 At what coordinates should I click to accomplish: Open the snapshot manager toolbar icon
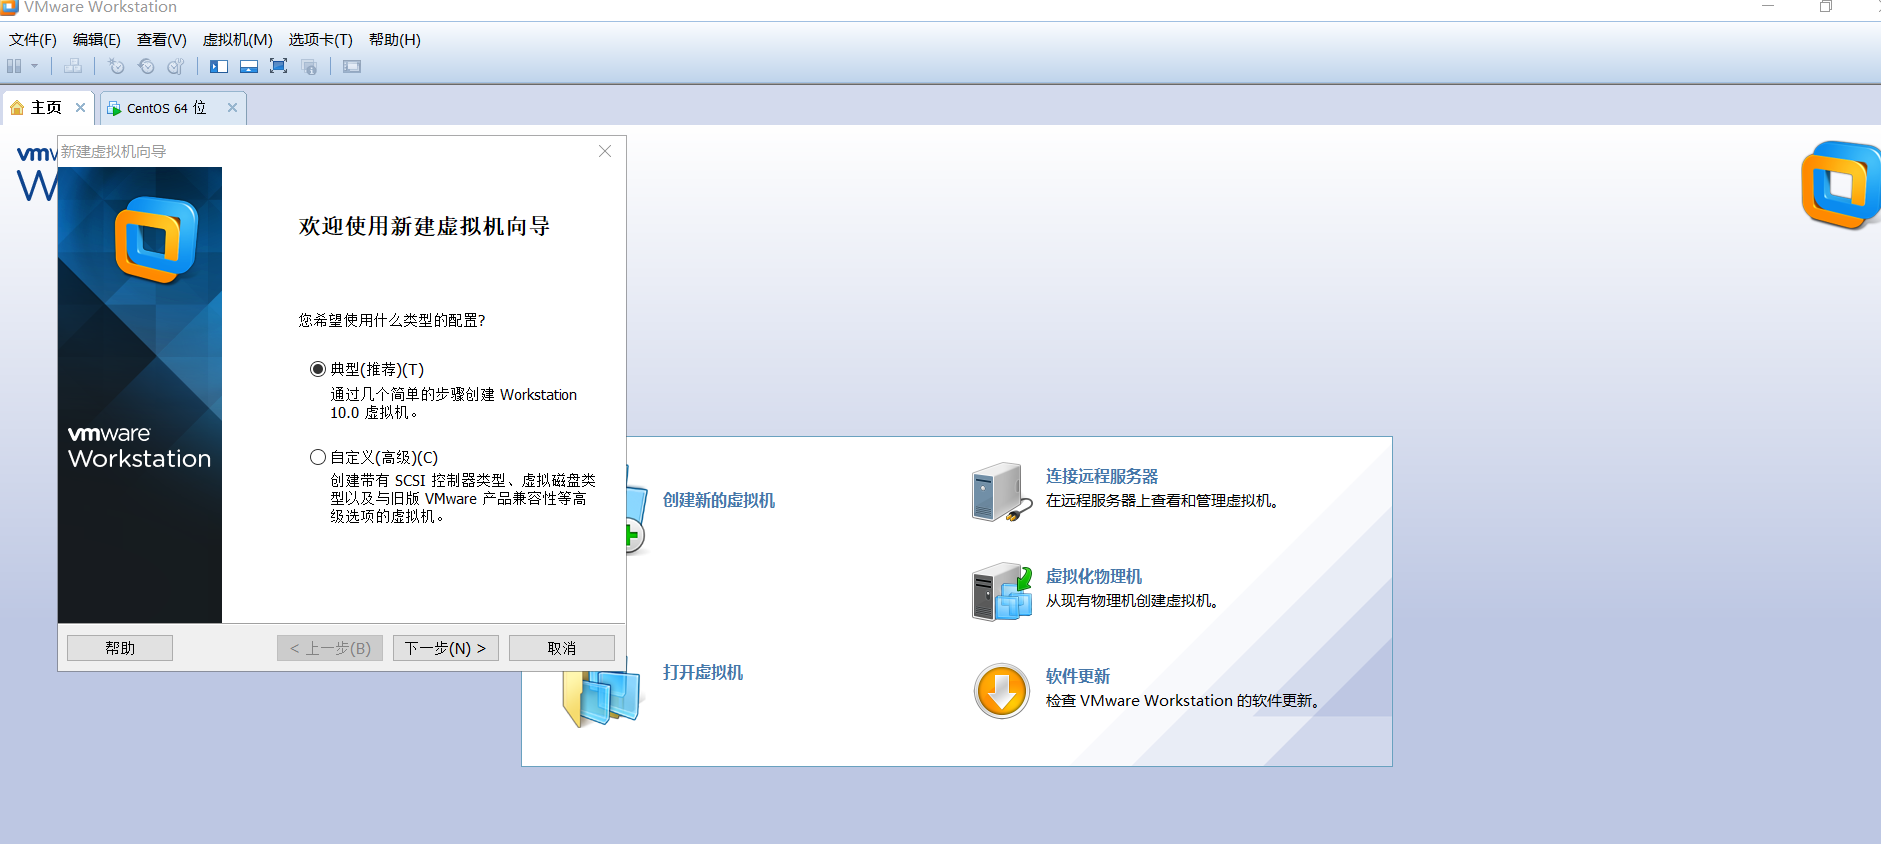(x=176, y=66)
